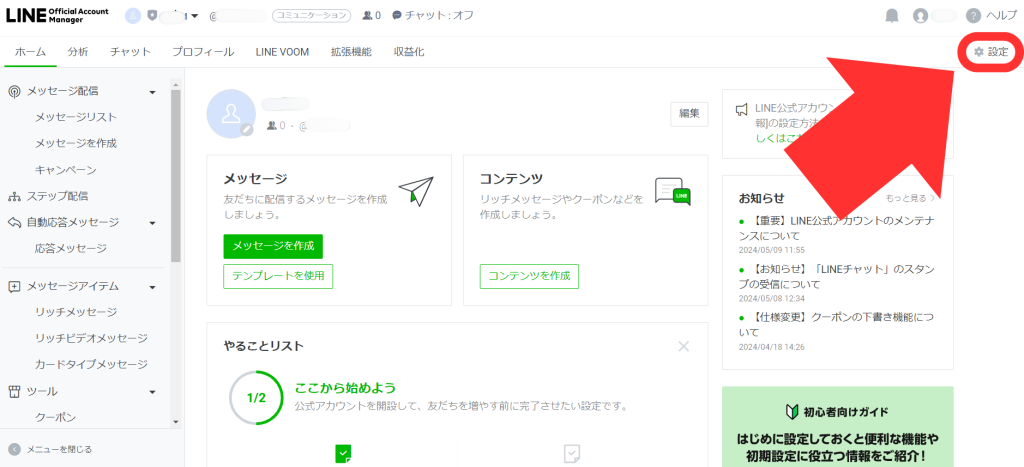
Task: Open the account switcher dropdown arrow
Action: 195,16
